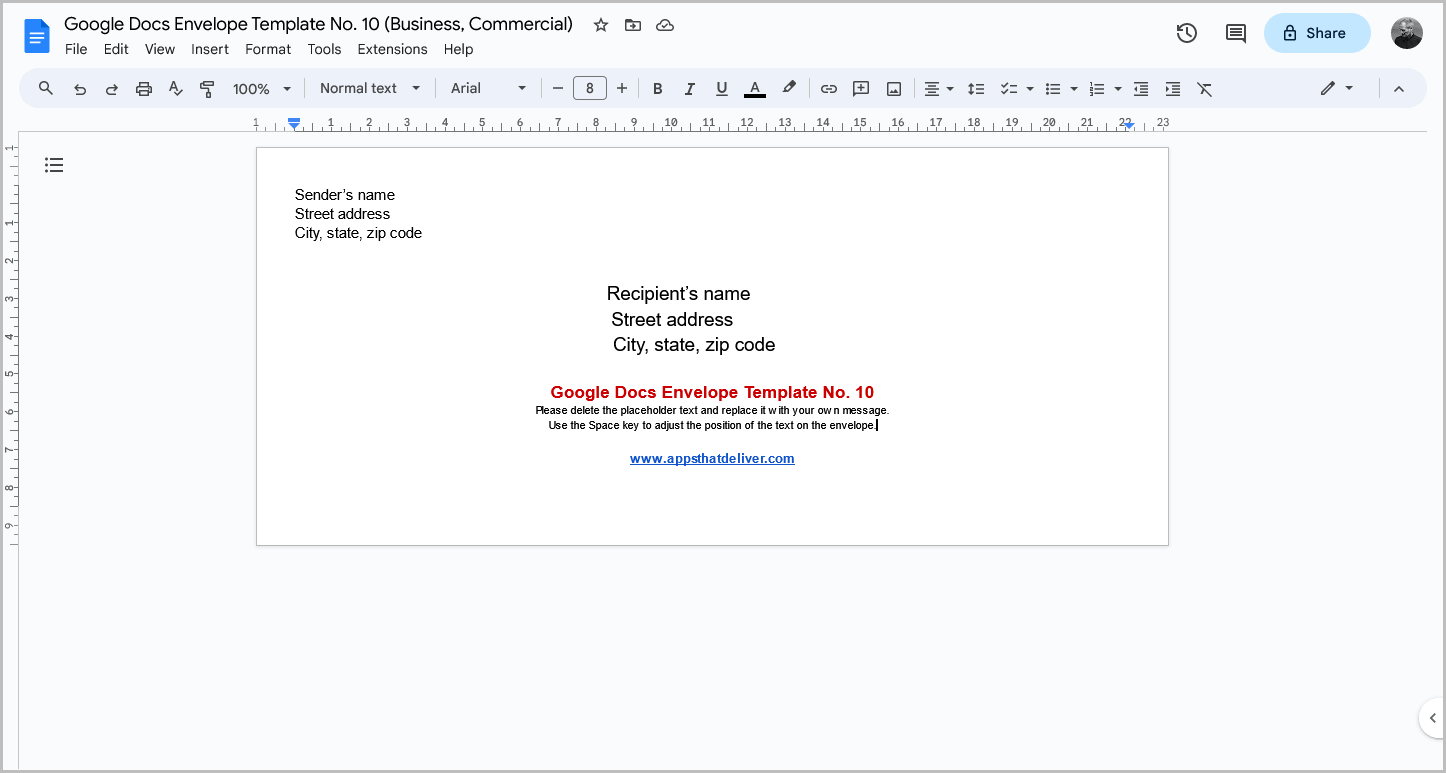Insert an image
Screen dimensions: 1446x773
894,89
